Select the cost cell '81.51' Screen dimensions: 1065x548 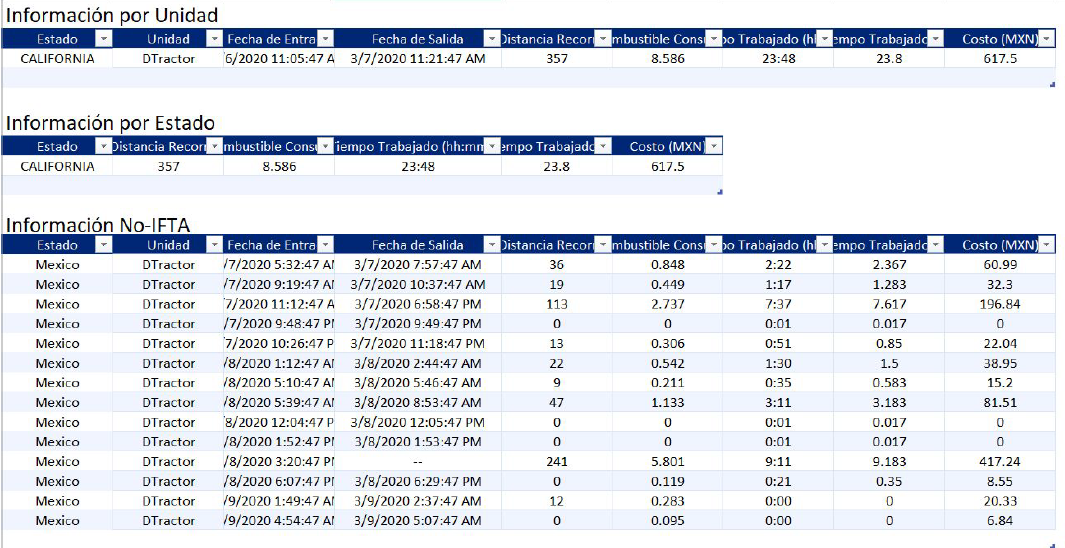1000,402
